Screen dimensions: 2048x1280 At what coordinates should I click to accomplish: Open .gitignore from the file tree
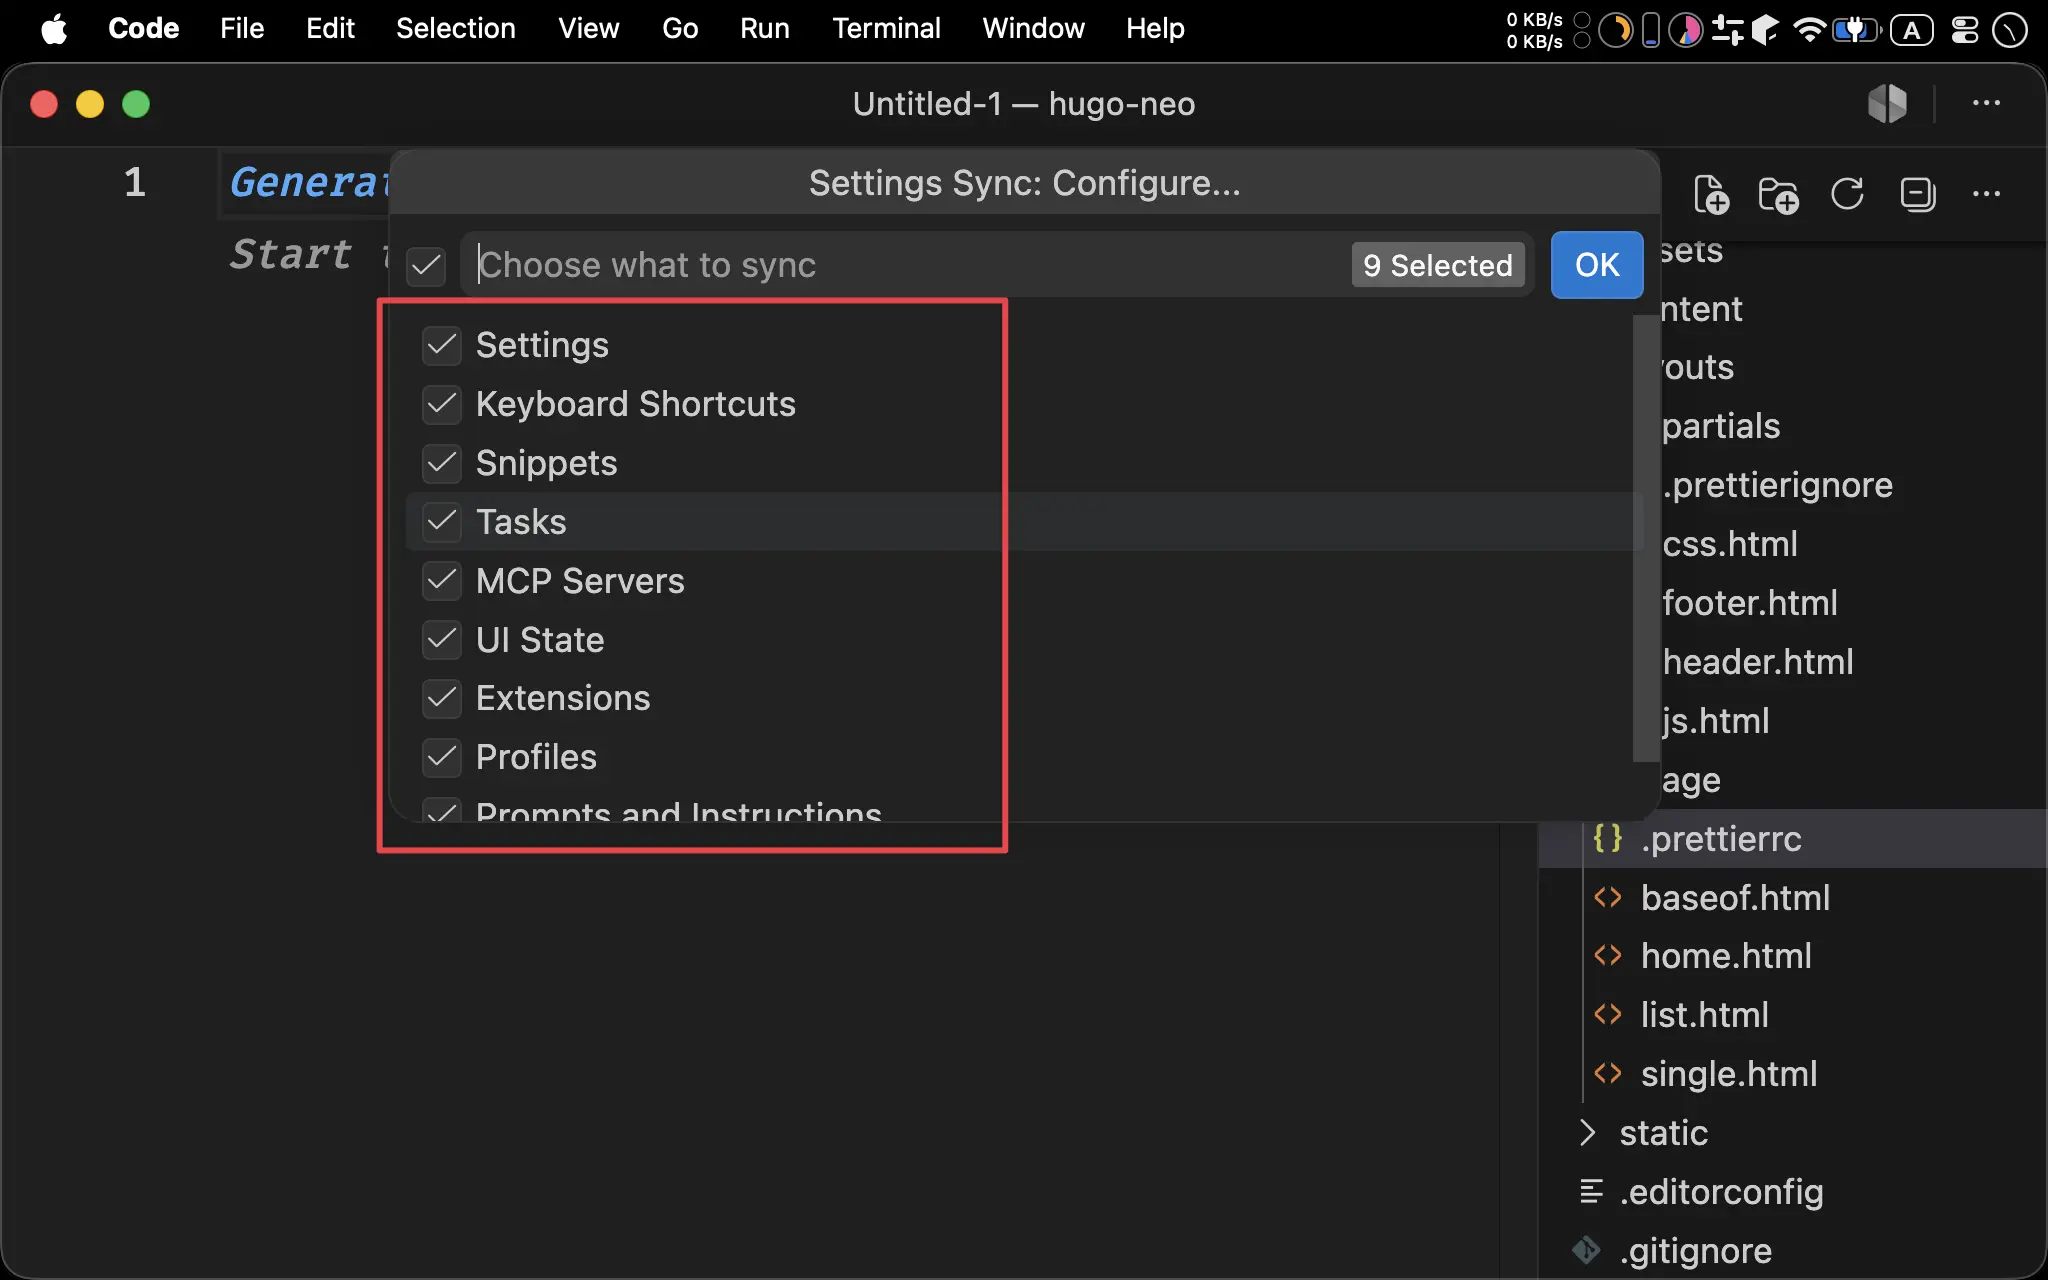[x=1696, y=1250]
